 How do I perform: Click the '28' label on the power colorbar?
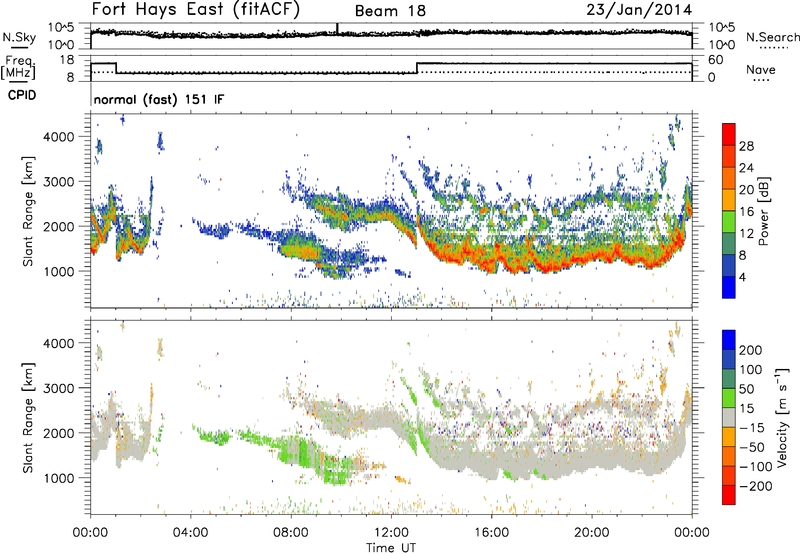746,146
